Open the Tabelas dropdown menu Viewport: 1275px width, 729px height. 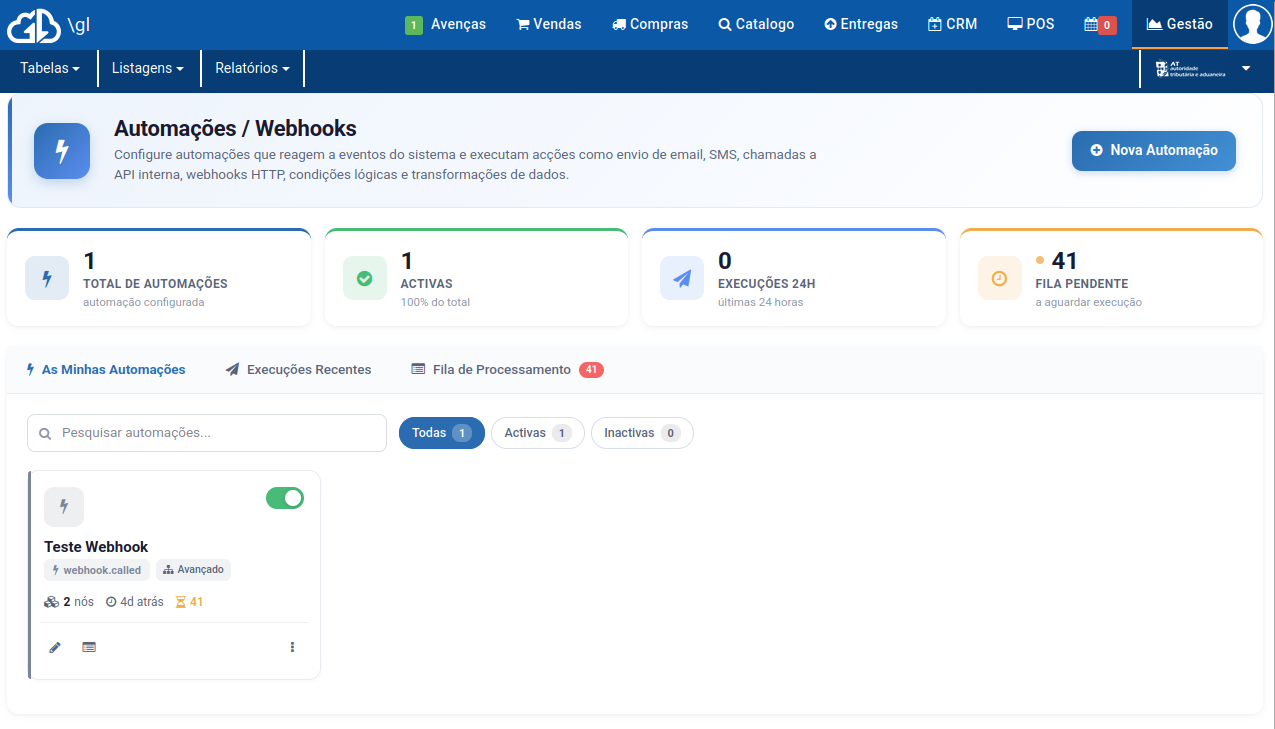(50, 68)
